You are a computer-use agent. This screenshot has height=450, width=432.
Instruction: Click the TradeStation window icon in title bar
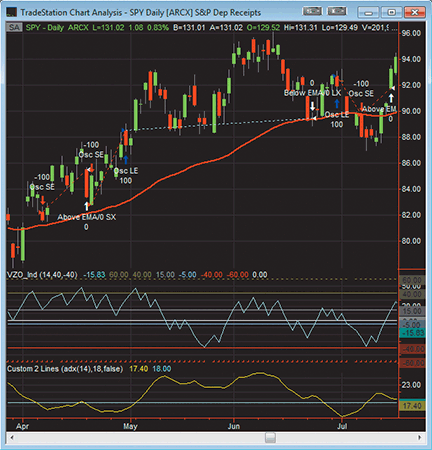[12, 13]
